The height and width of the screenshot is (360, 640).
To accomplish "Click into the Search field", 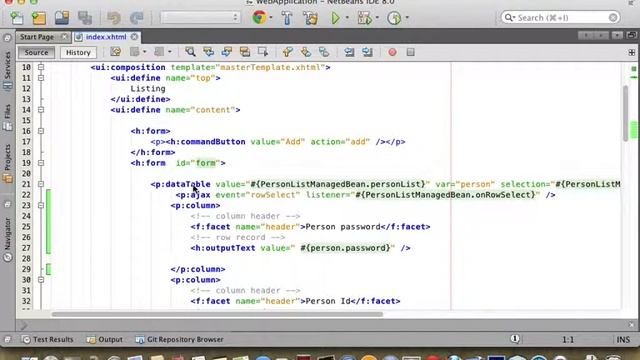I will point(560,18).
